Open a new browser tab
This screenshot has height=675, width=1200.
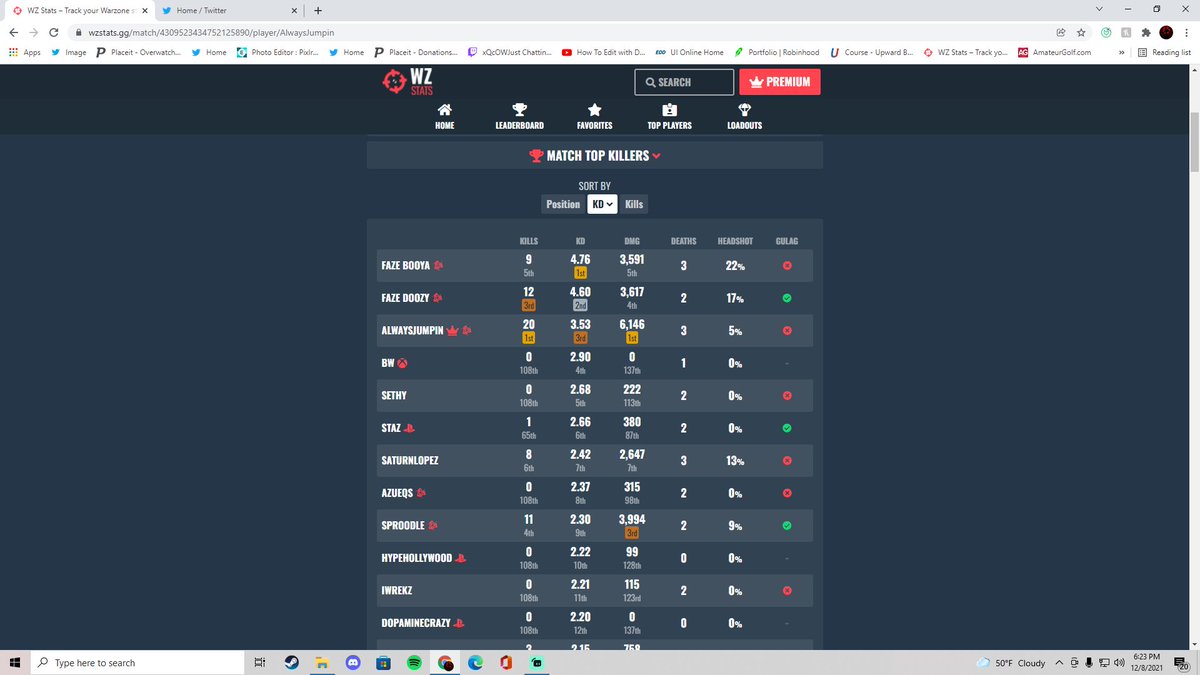pos(317,10)
